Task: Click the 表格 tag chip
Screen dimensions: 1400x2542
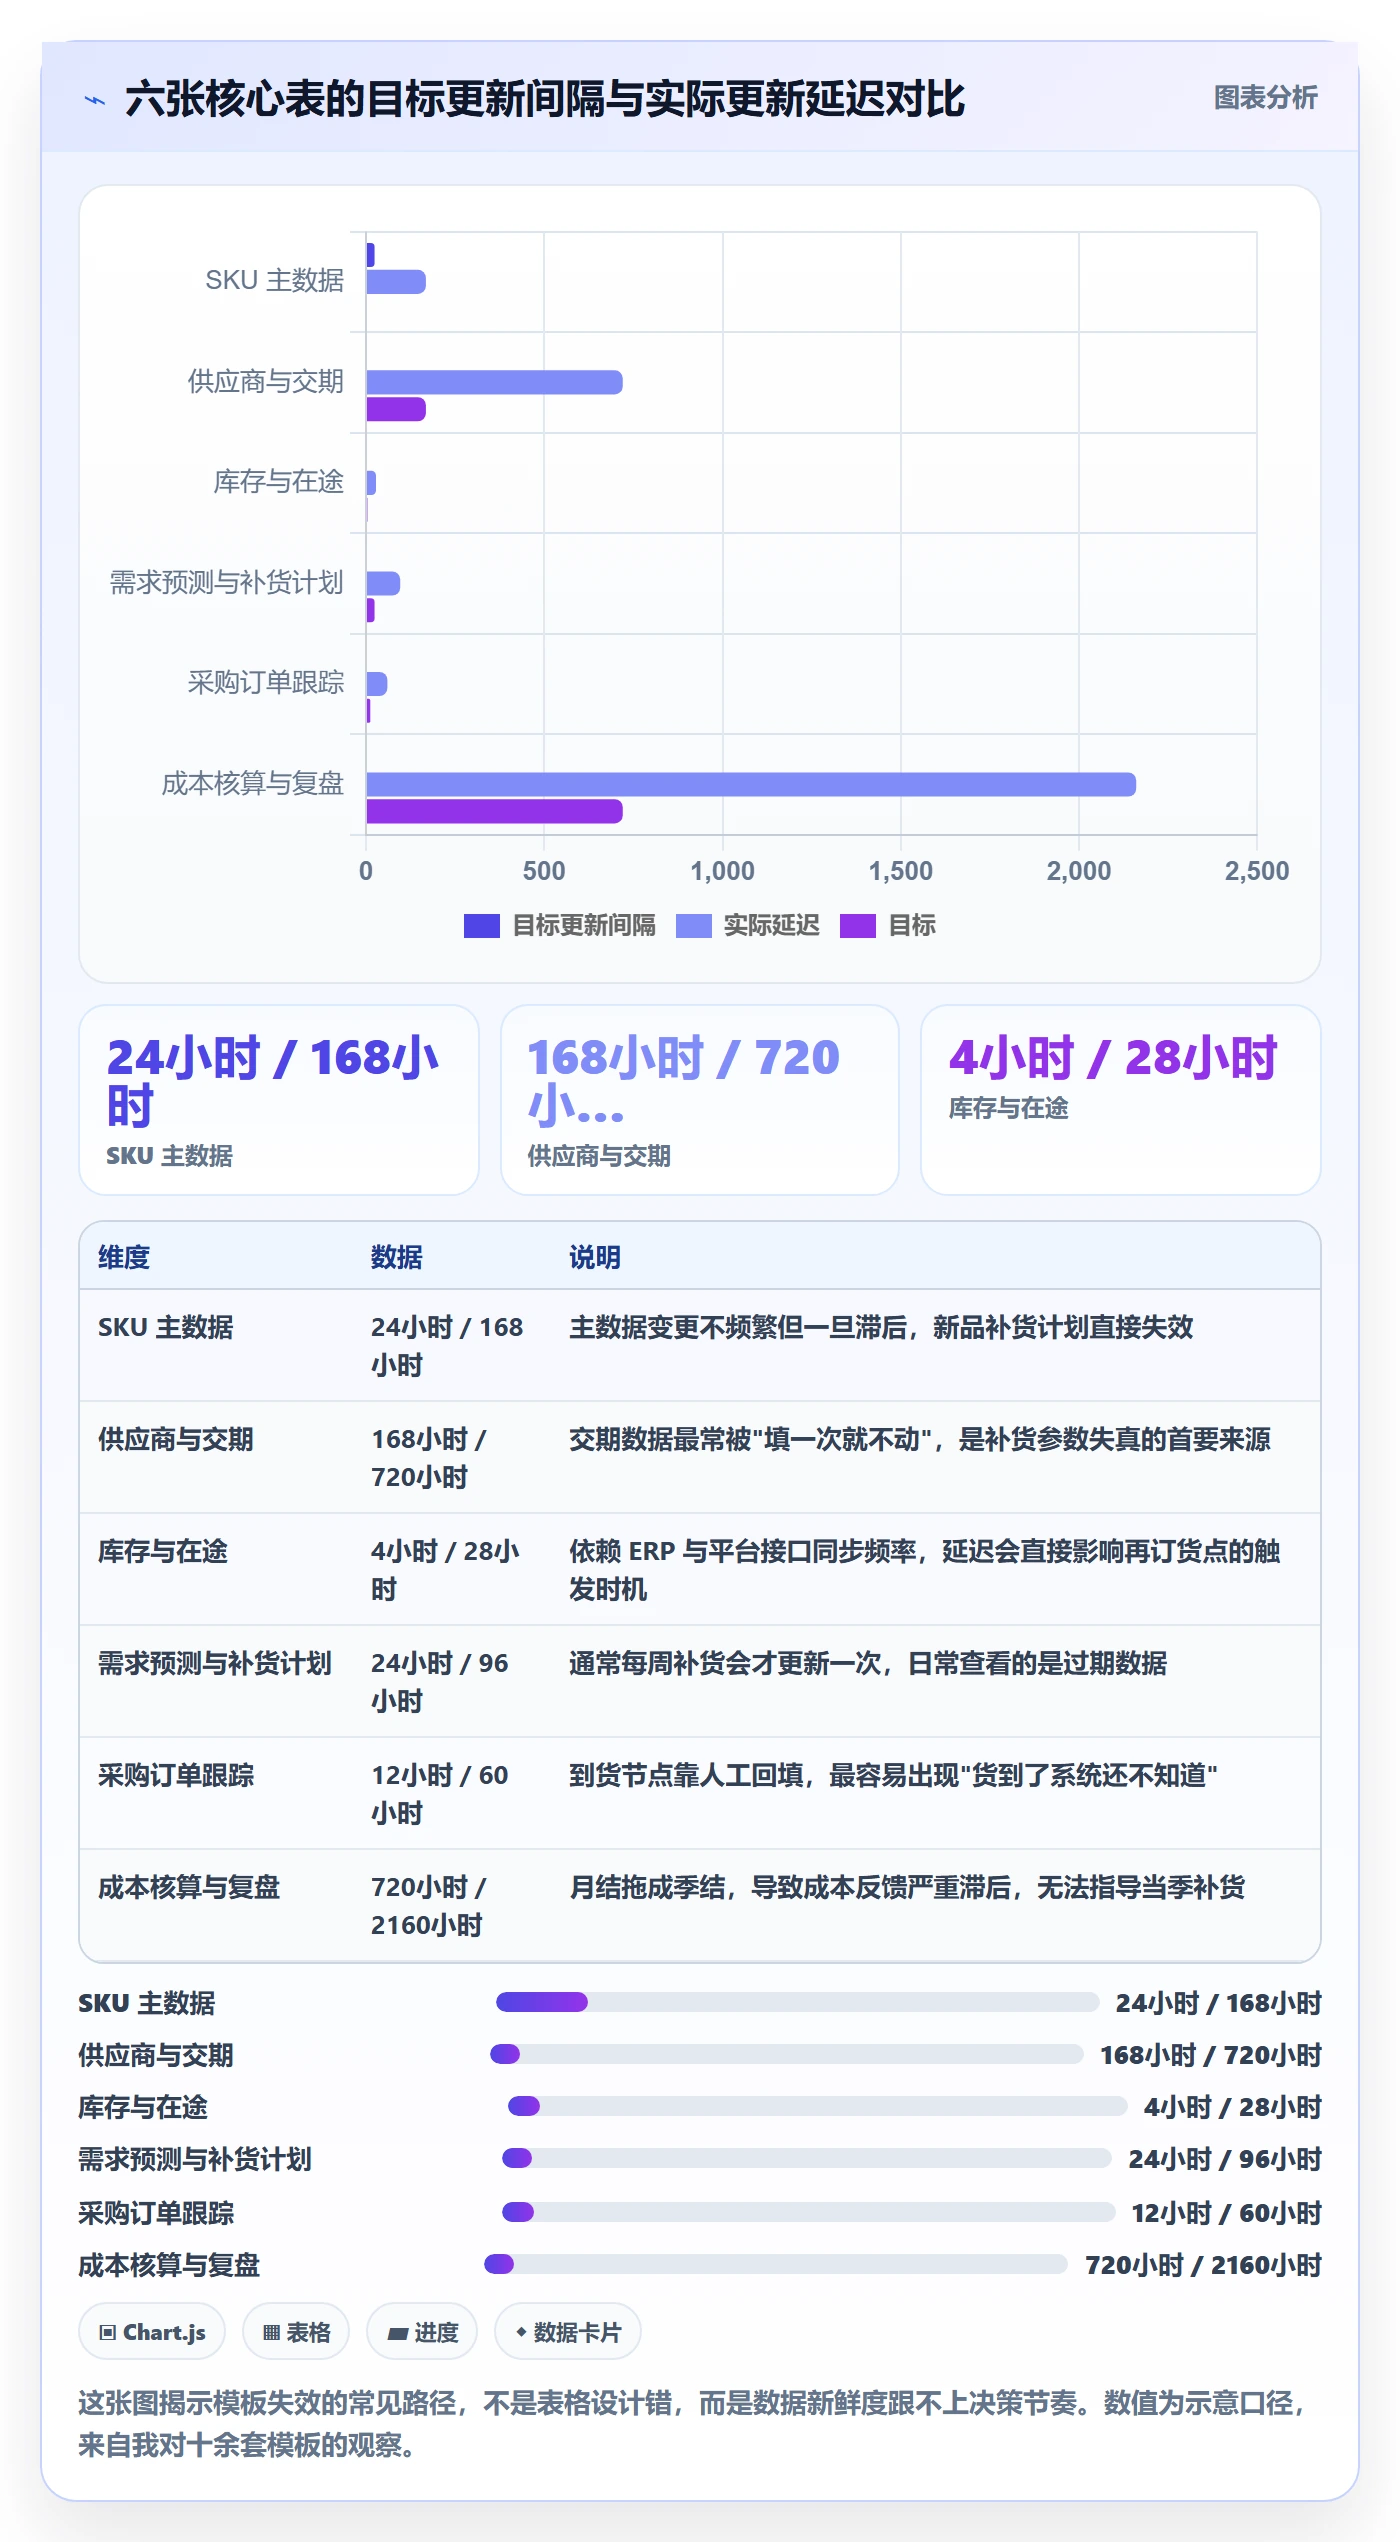Action: [296, 2332]
